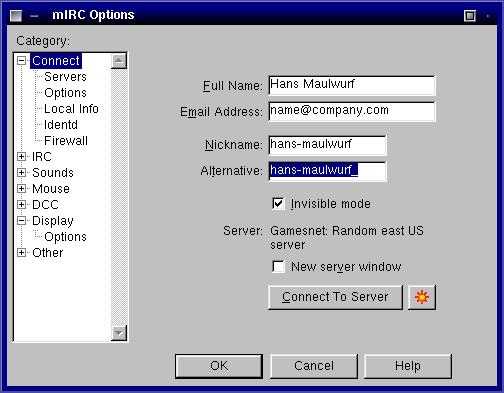504x393 pixels.
Task: Click the maximize icon in title bar
Action: point(470,15)
